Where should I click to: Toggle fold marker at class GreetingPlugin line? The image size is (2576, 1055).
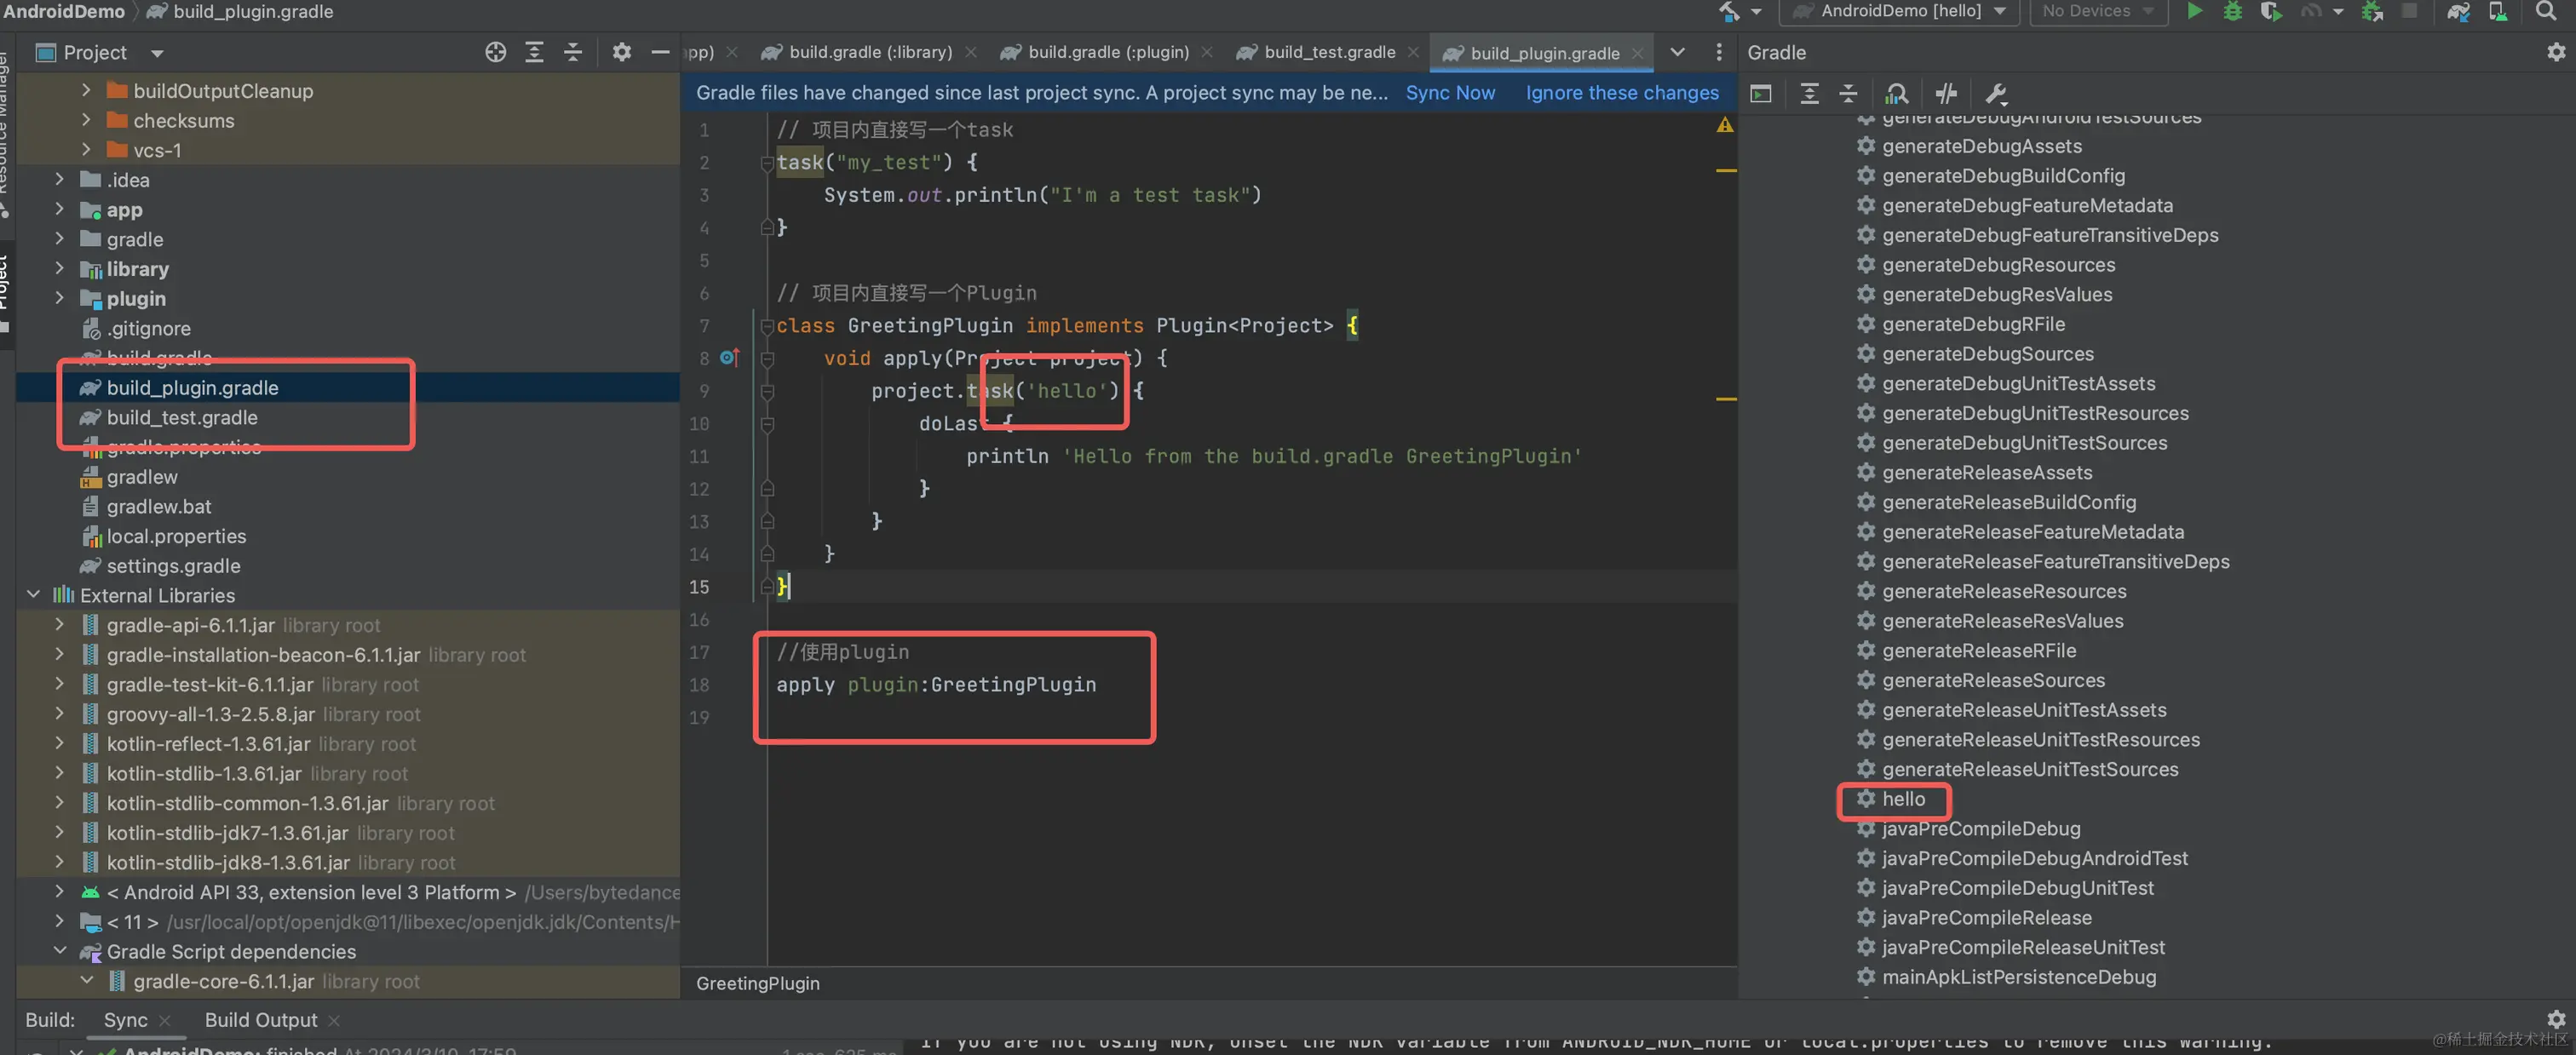click(767, 326)
